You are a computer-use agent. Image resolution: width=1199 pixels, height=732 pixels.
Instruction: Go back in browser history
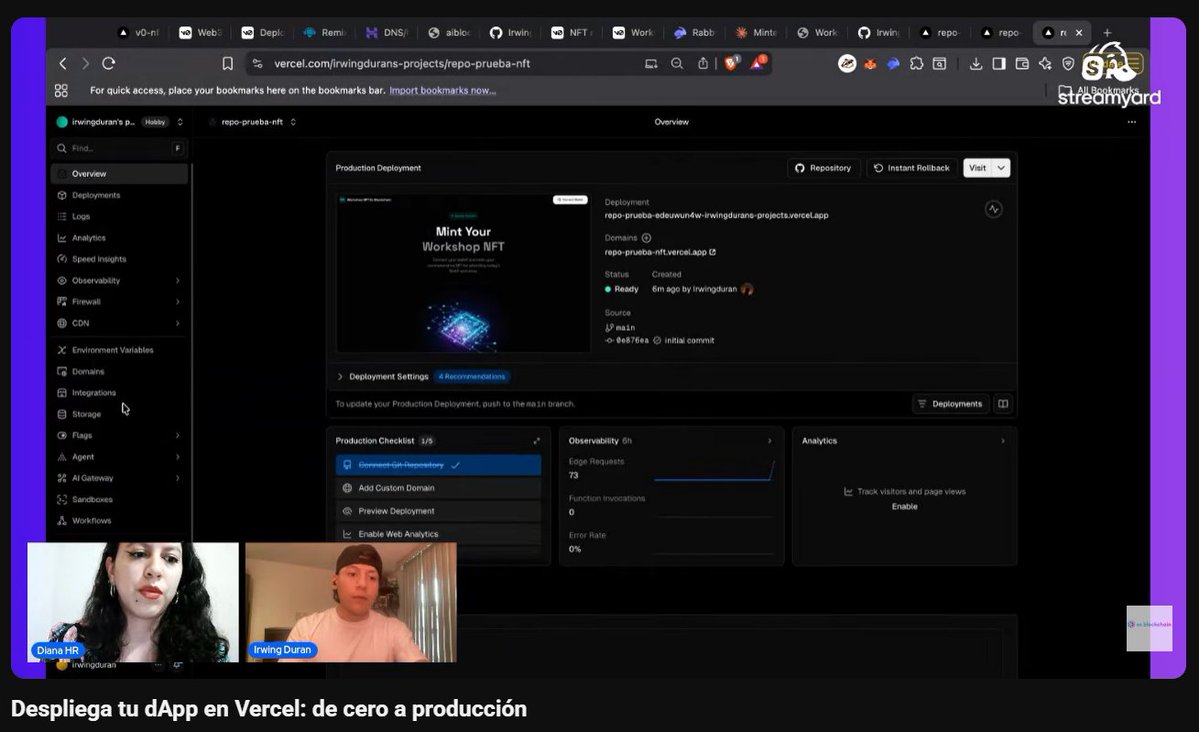coord(63,63)
